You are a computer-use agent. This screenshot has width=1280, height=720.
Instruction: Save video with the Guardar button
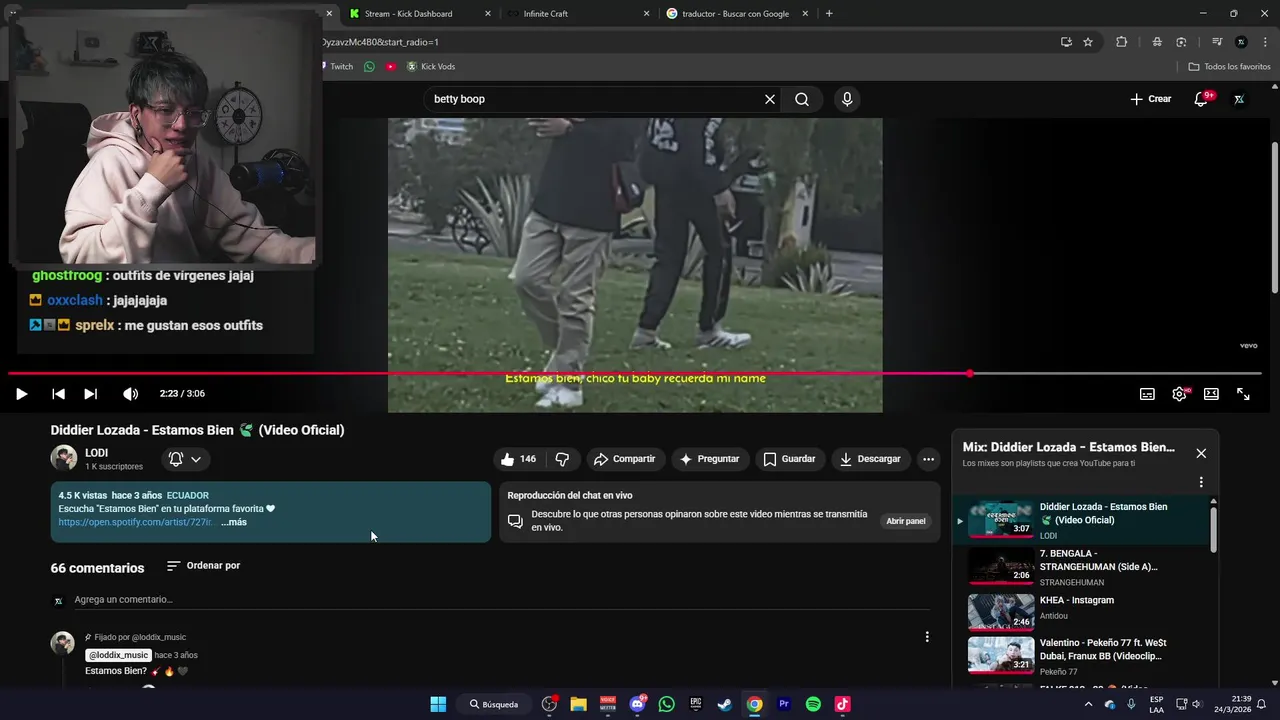tap(789, 459)
